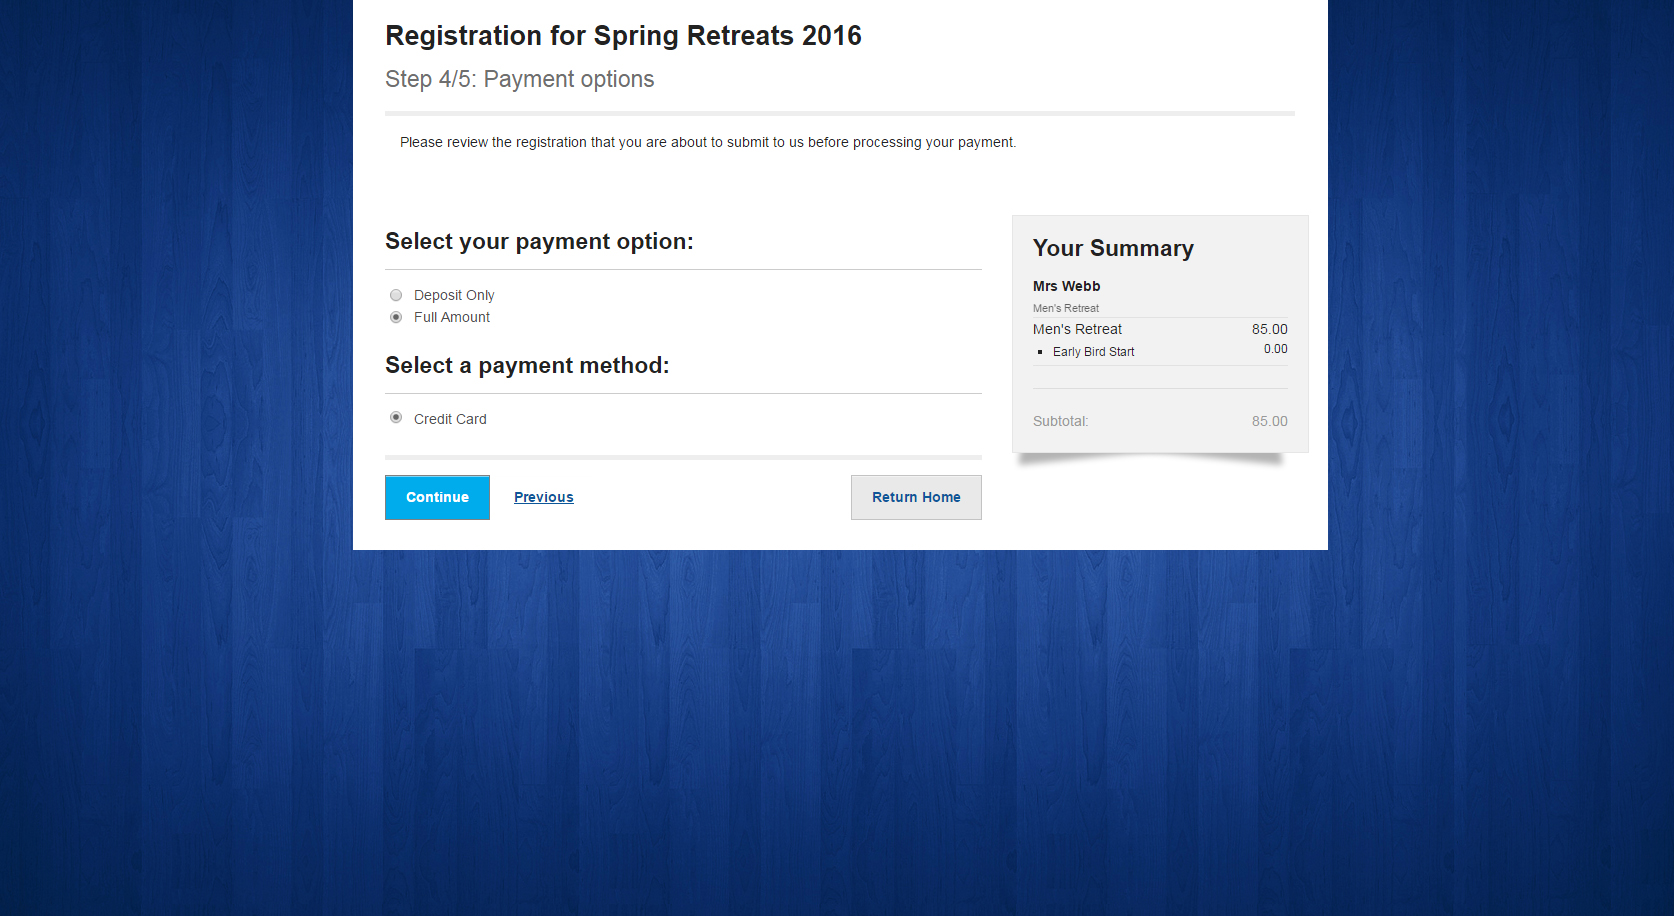Click the Subtotal amount 85.00
1674x916 pixels.
point(1269,421)
